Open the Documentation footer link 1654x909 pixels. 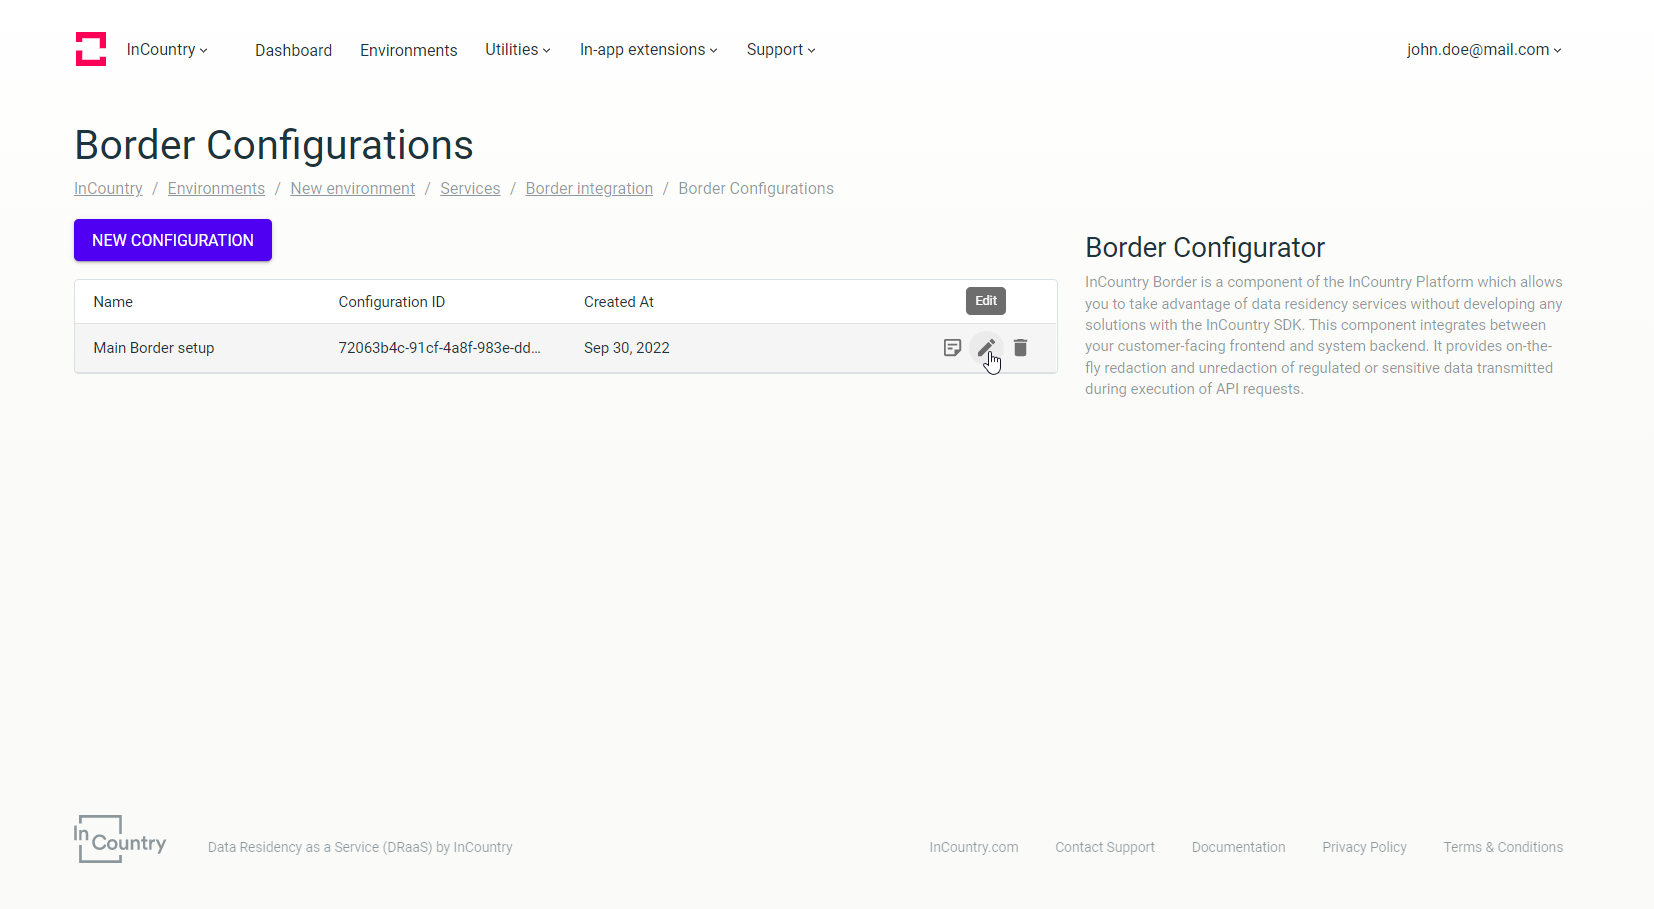coord(1239,847)
